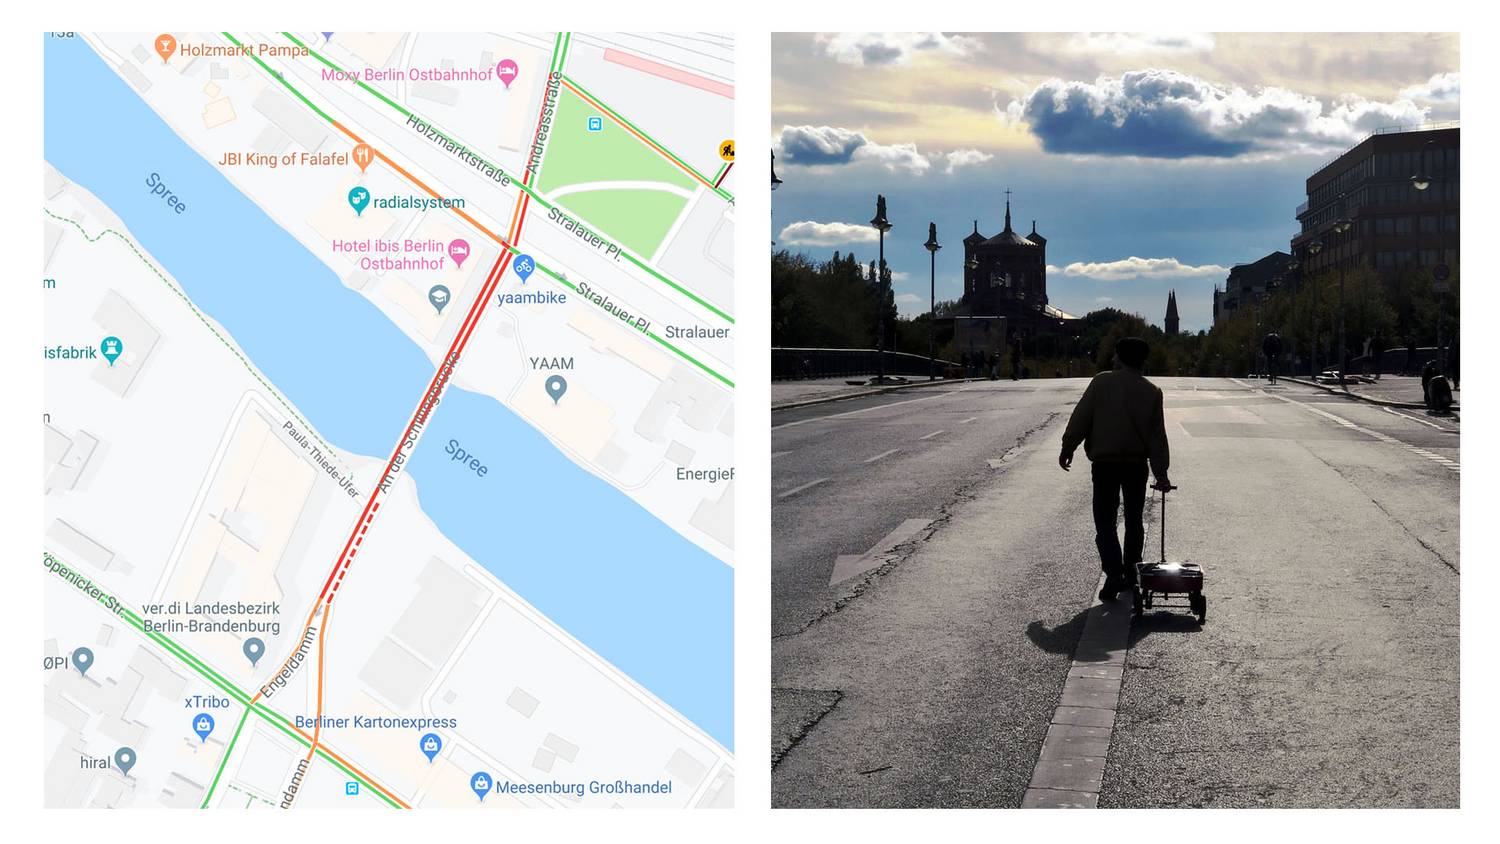This screenshot has width=1500, height=844.
Task: Select the yellow roadworks warning icon
Action: [727, 150]
